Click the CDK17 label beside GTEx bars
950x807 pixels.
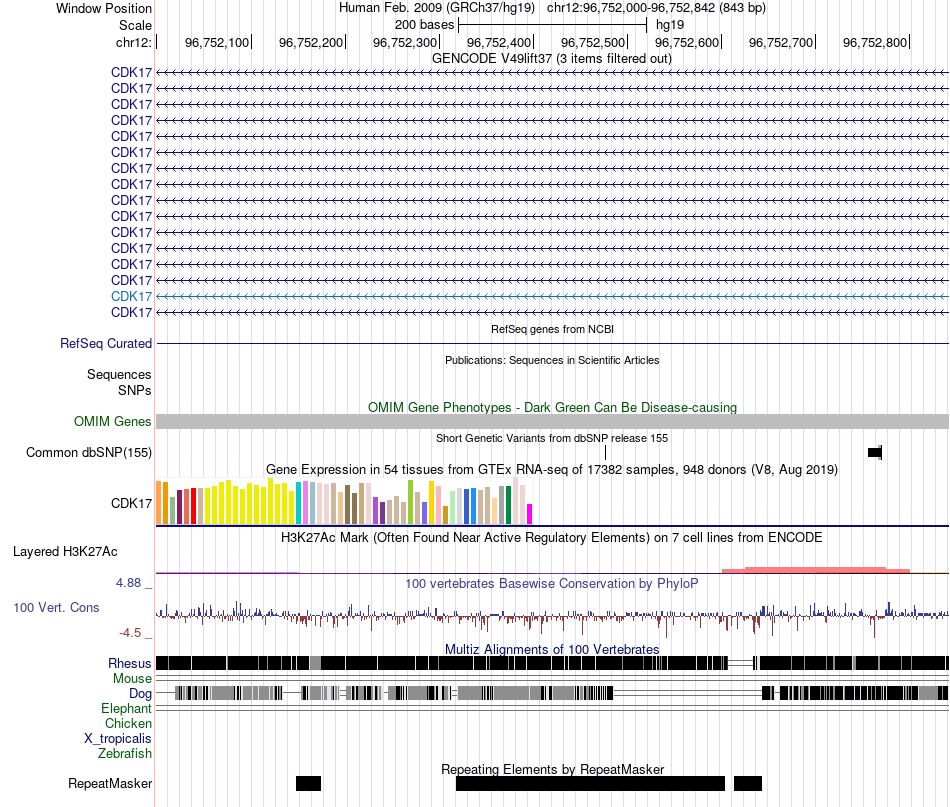131,503
